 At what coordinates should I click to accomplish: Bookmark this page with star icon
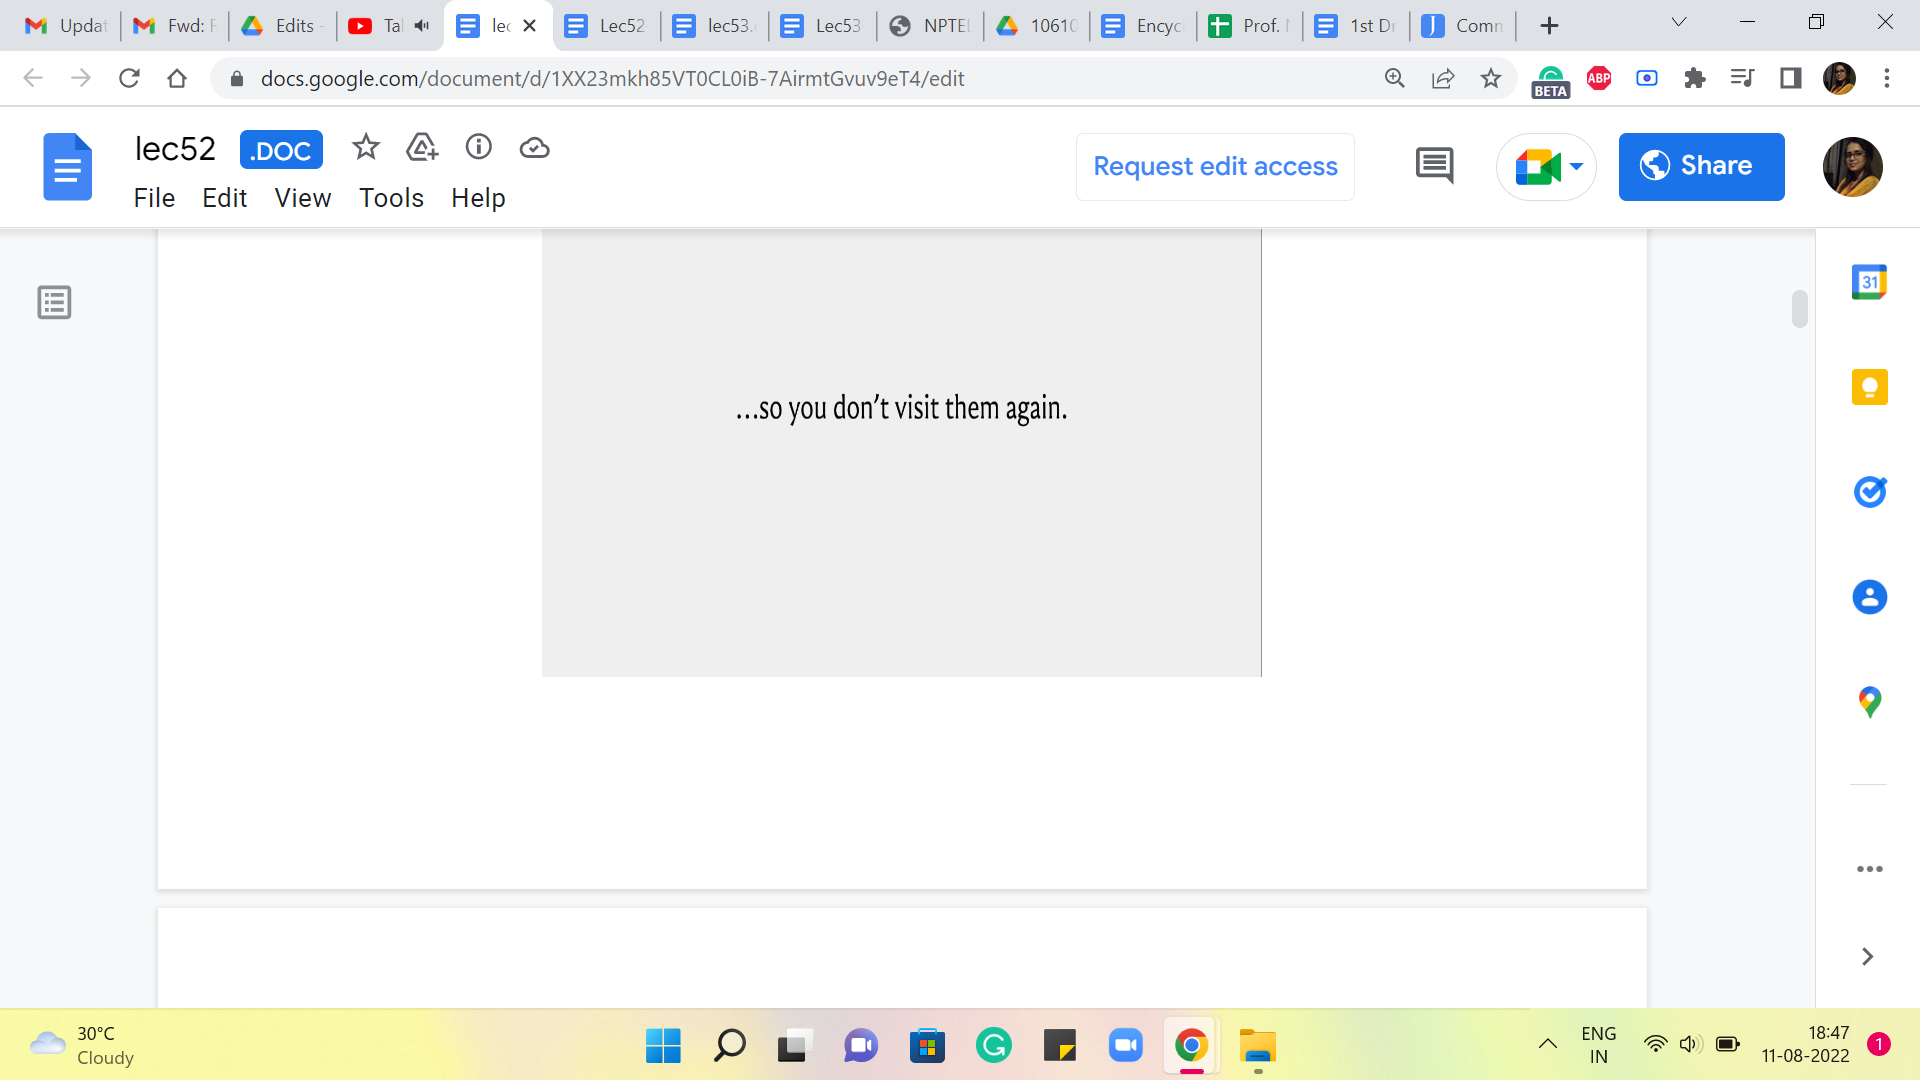click(1491, 78)
